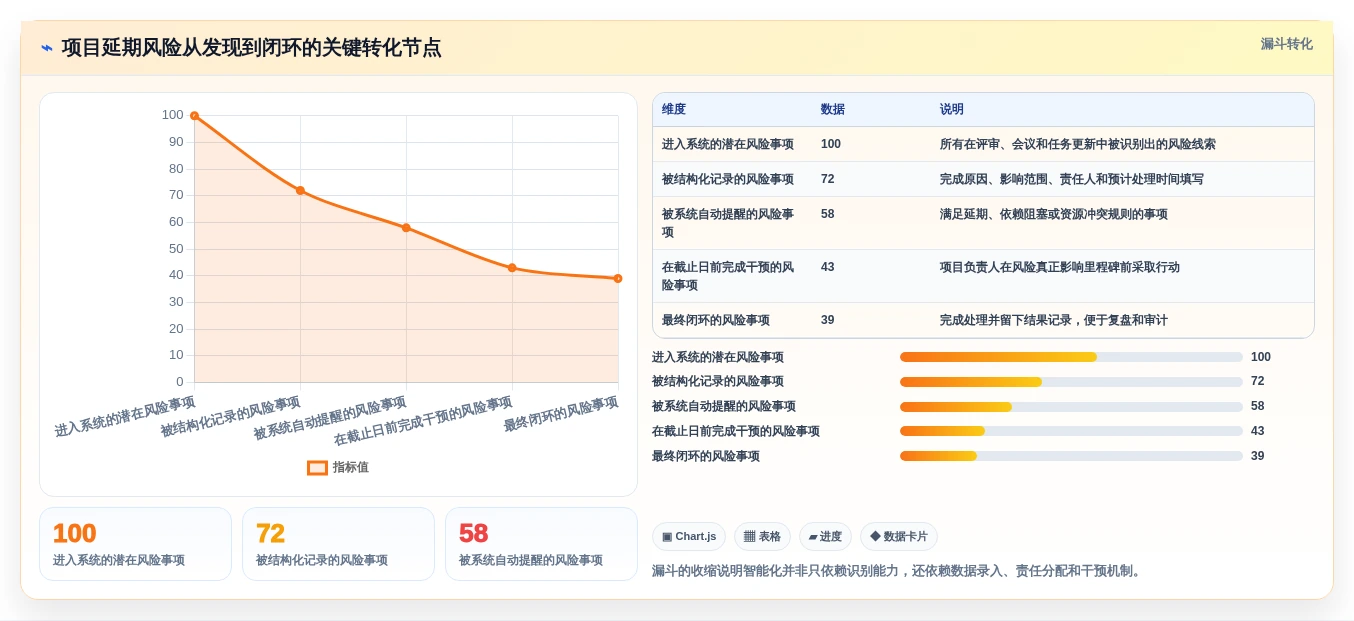Click the table value 39
The height and width of the screenshot is (621, 1354).
[828, 320]
